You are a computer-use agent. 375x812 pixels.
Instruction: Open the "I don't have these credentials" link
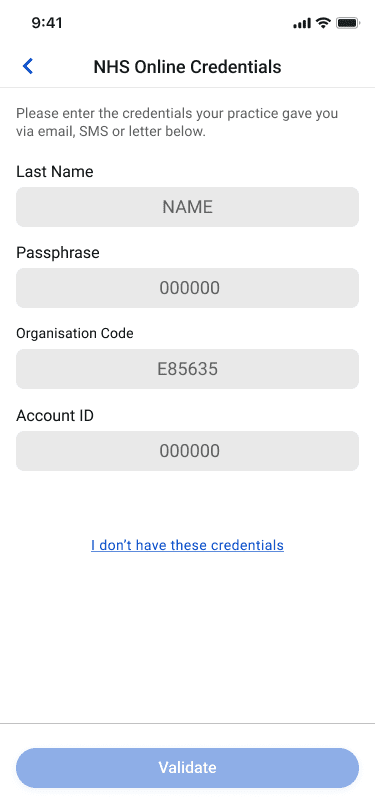188,545
